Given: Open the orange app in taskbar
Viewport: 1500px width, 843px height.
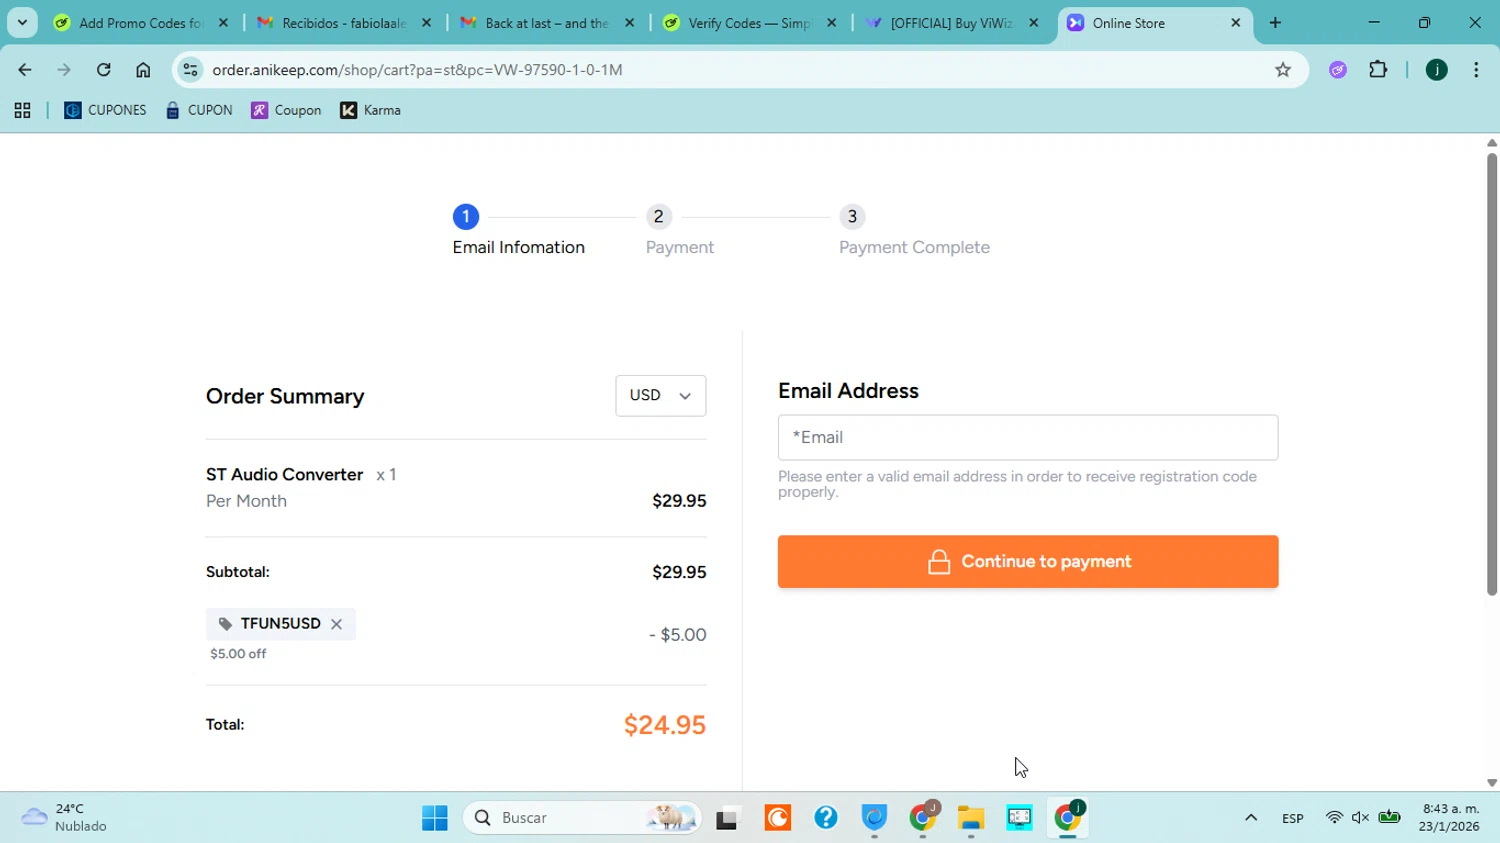Looking at the screenshot, I should click(x=777, y=818).
